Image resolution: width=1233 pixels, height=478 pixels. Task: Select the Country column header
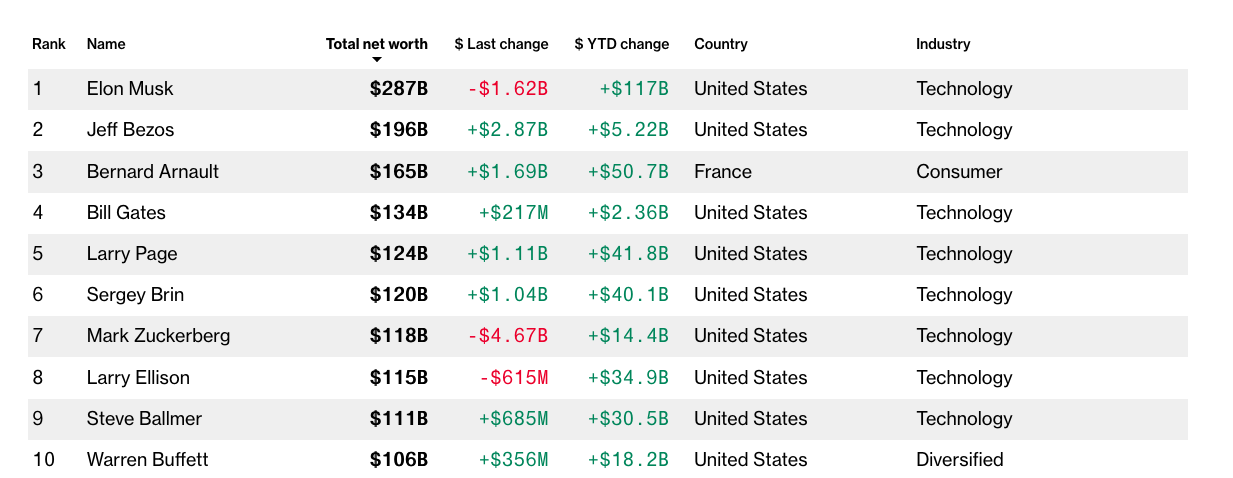(x=720, y=44)
